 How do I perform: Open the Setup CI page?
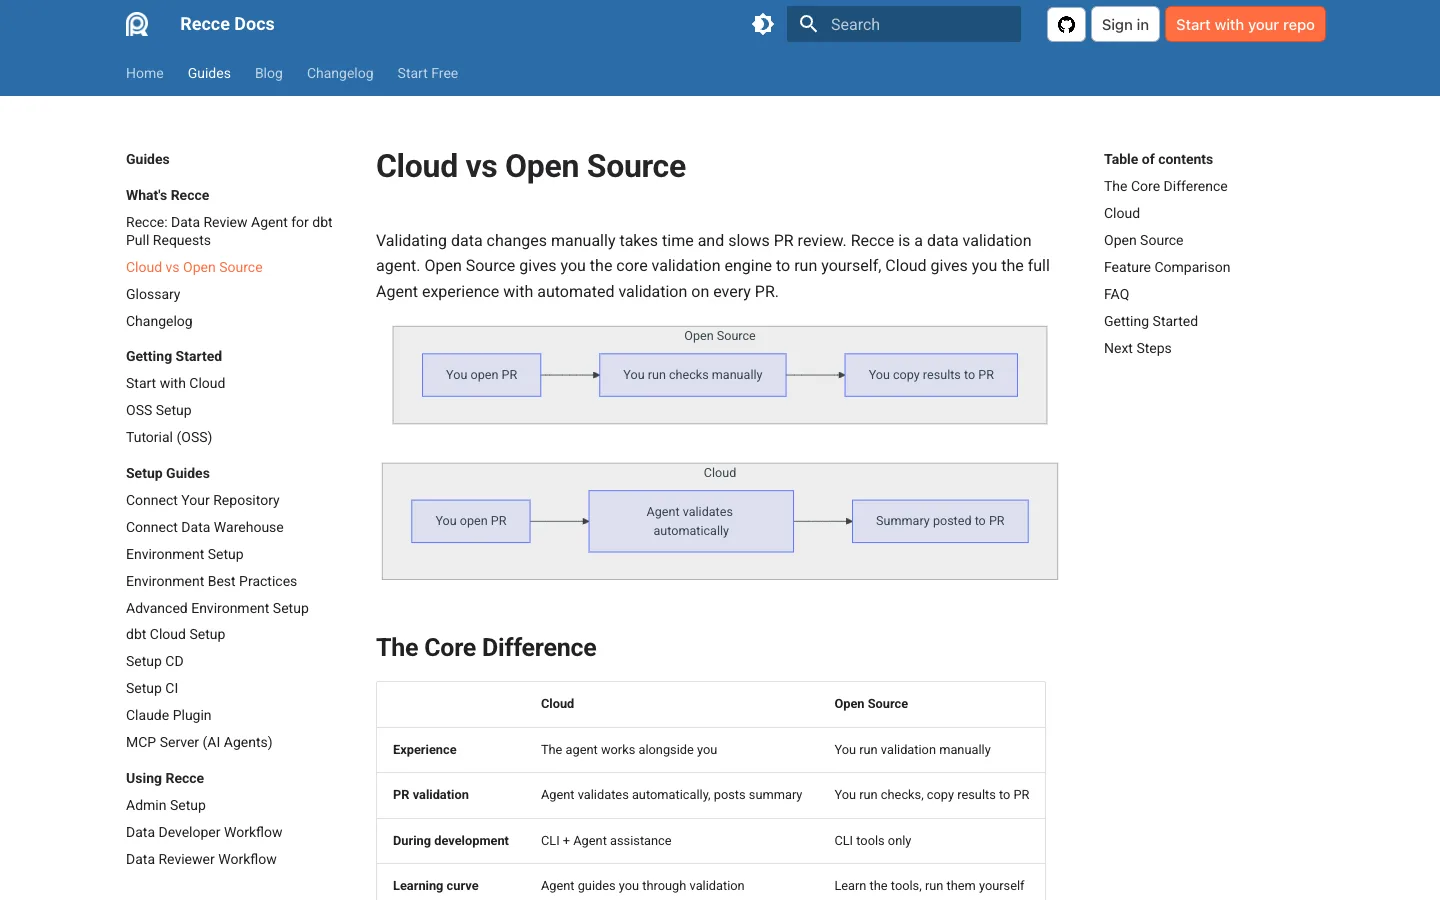152,688
